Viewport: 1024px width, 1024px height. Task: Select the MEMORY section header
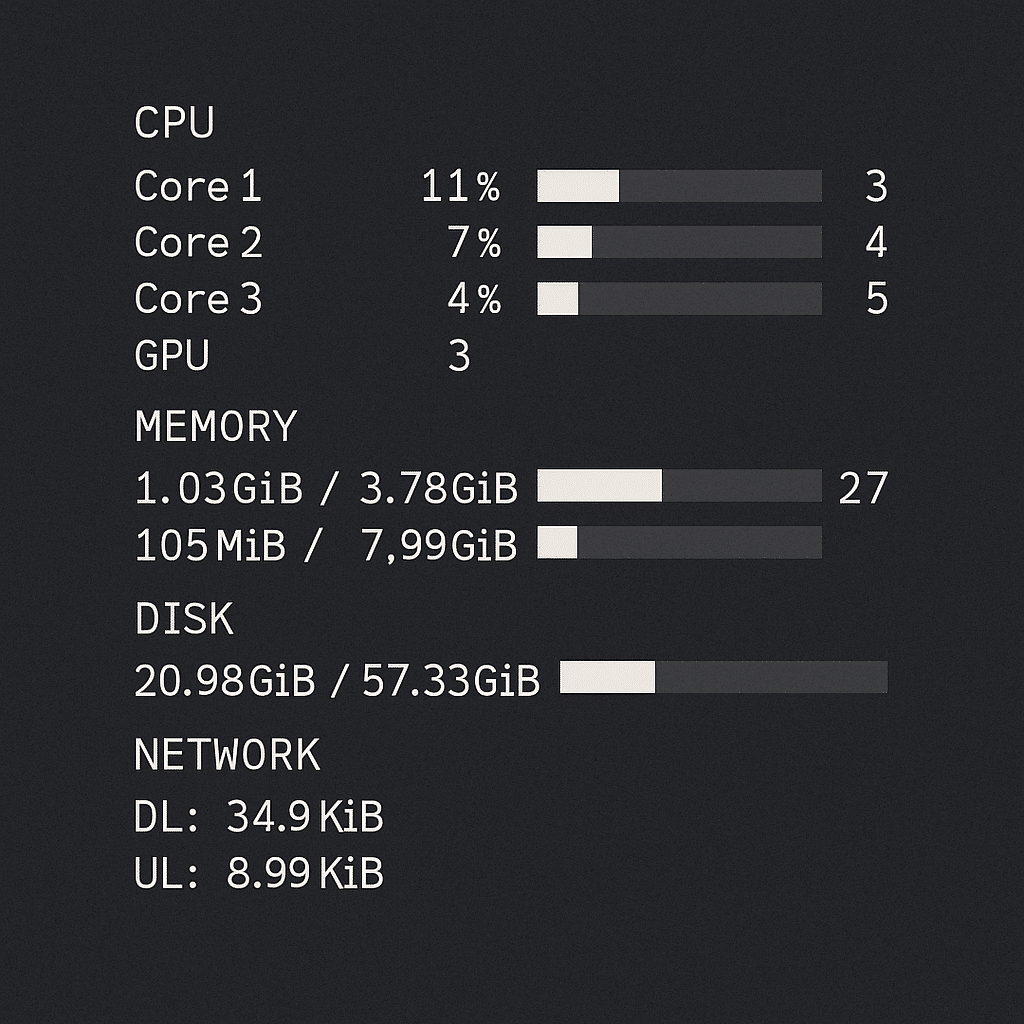coord(215,426)
